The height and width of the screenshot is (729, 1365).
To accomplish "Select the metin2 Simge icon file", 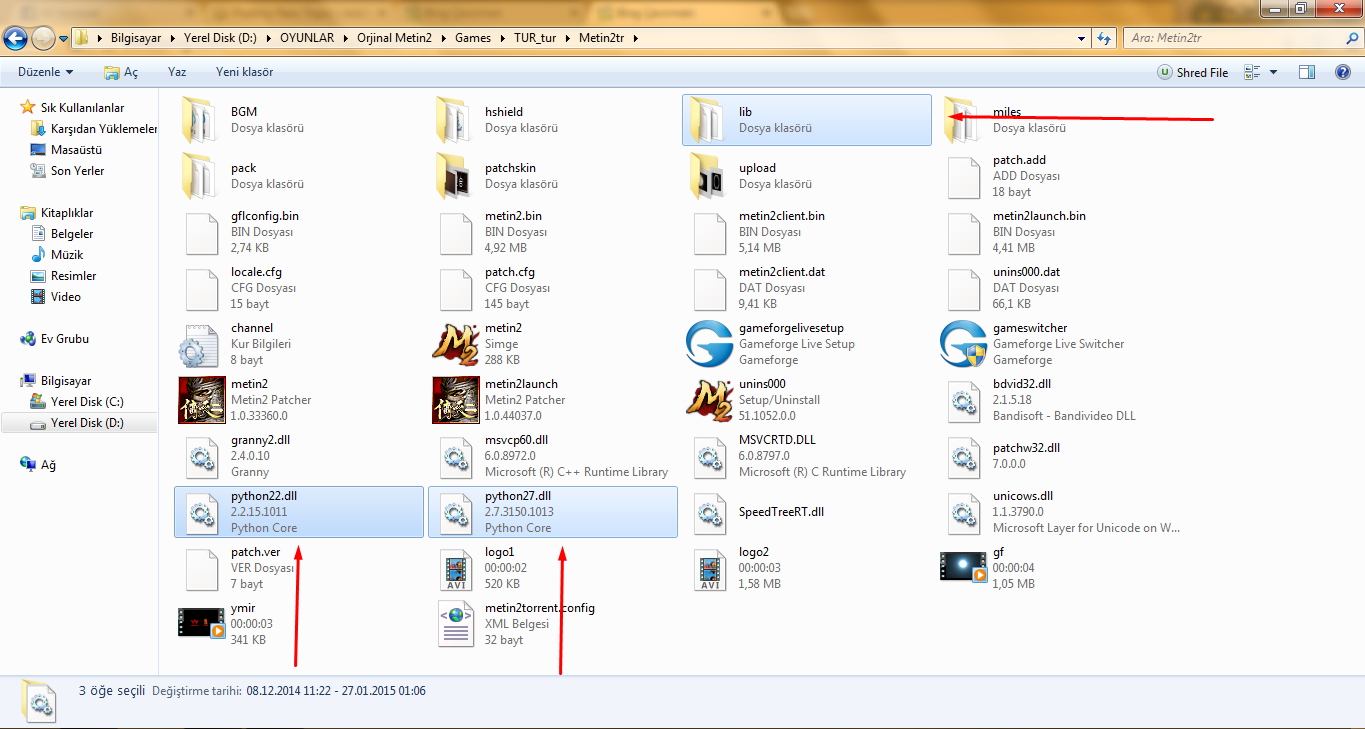I will click(456, 344).
